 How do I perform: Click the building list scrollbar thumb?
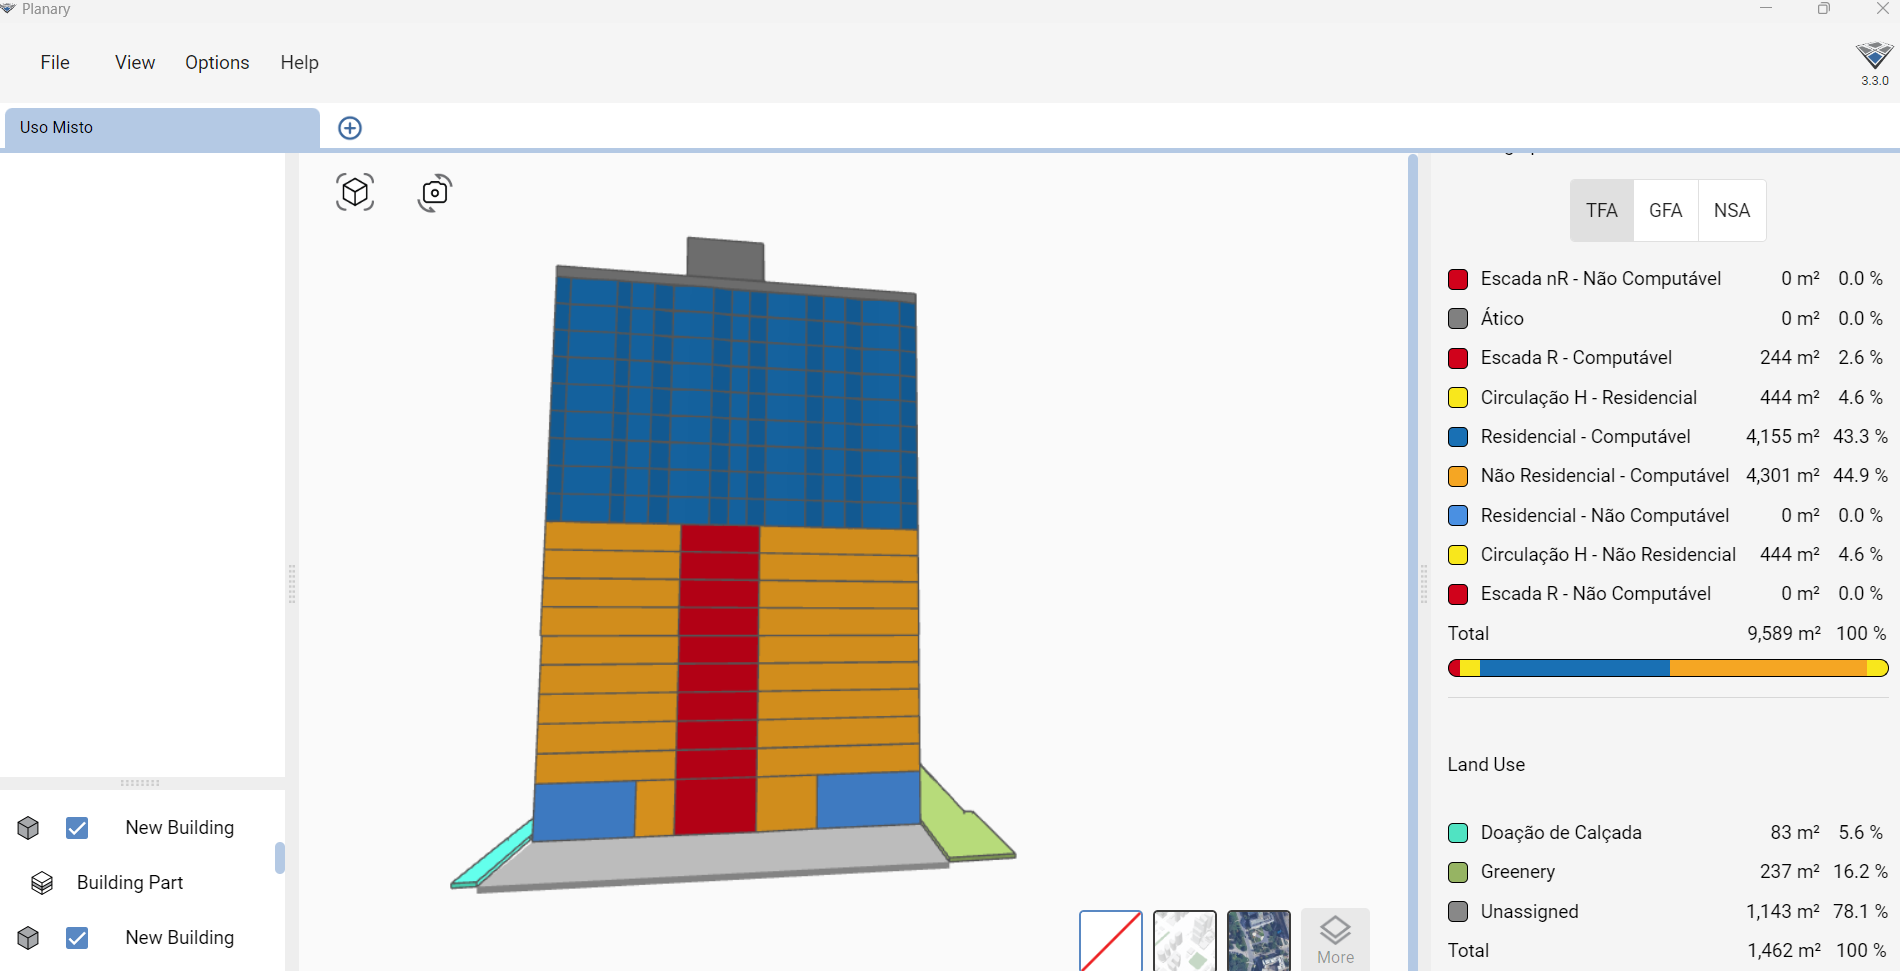tap(280, 858)
